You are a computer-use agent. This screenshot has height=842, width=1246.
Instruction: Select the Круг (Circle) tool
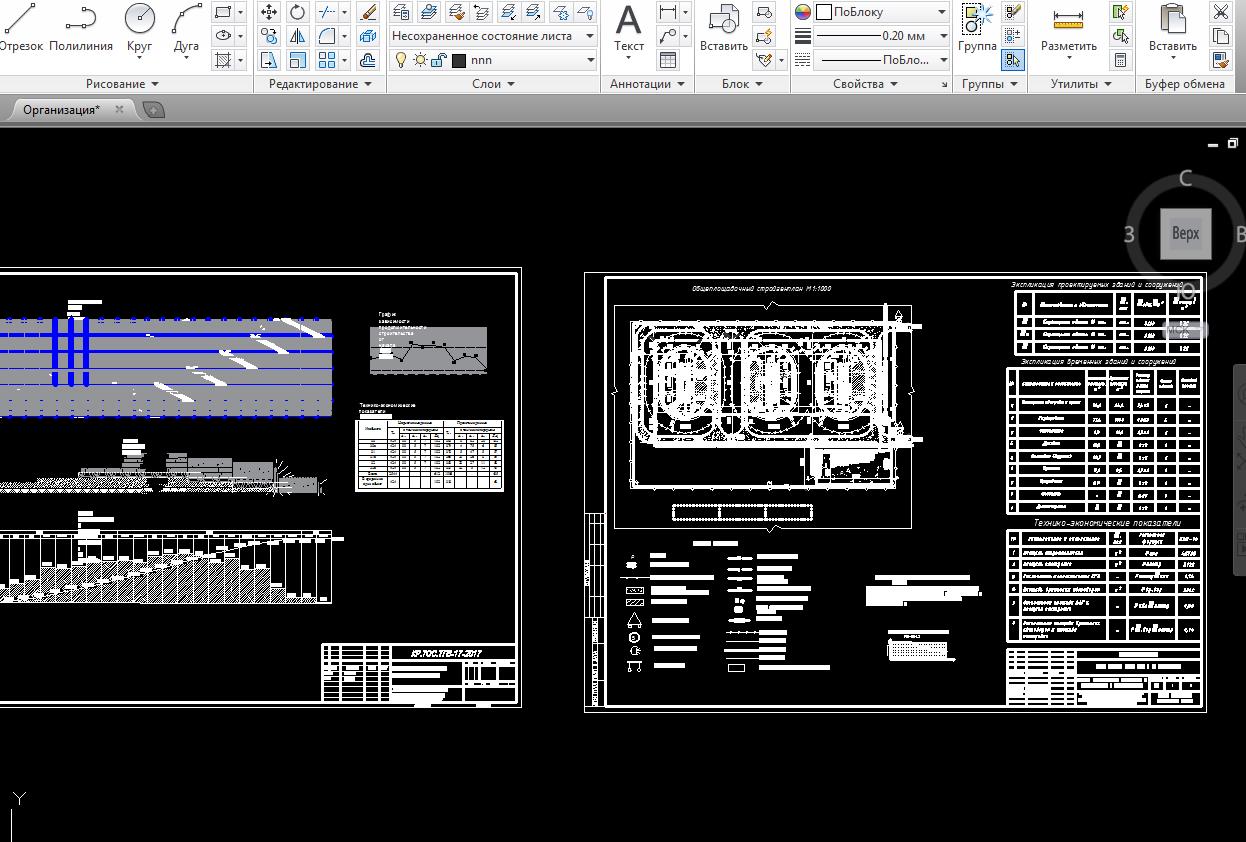click(140, 28)
